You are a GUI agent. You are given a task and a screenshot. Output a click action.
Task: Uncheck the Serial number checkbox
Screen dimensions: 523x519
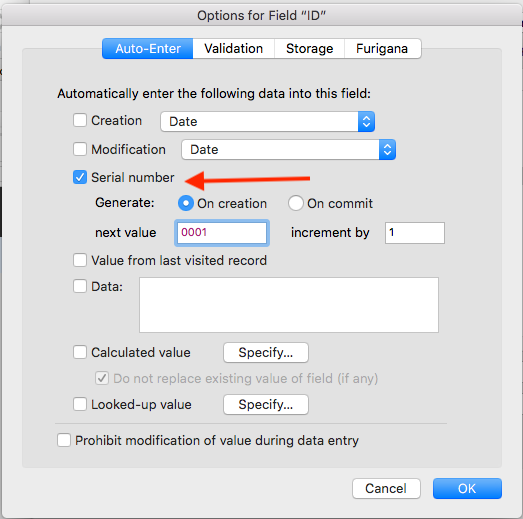[80, 177]
